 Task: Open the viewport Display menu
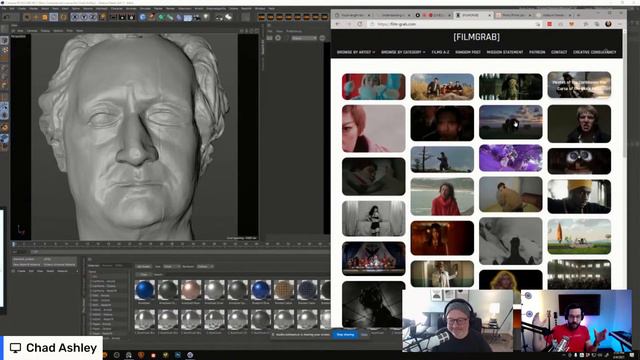45,31
